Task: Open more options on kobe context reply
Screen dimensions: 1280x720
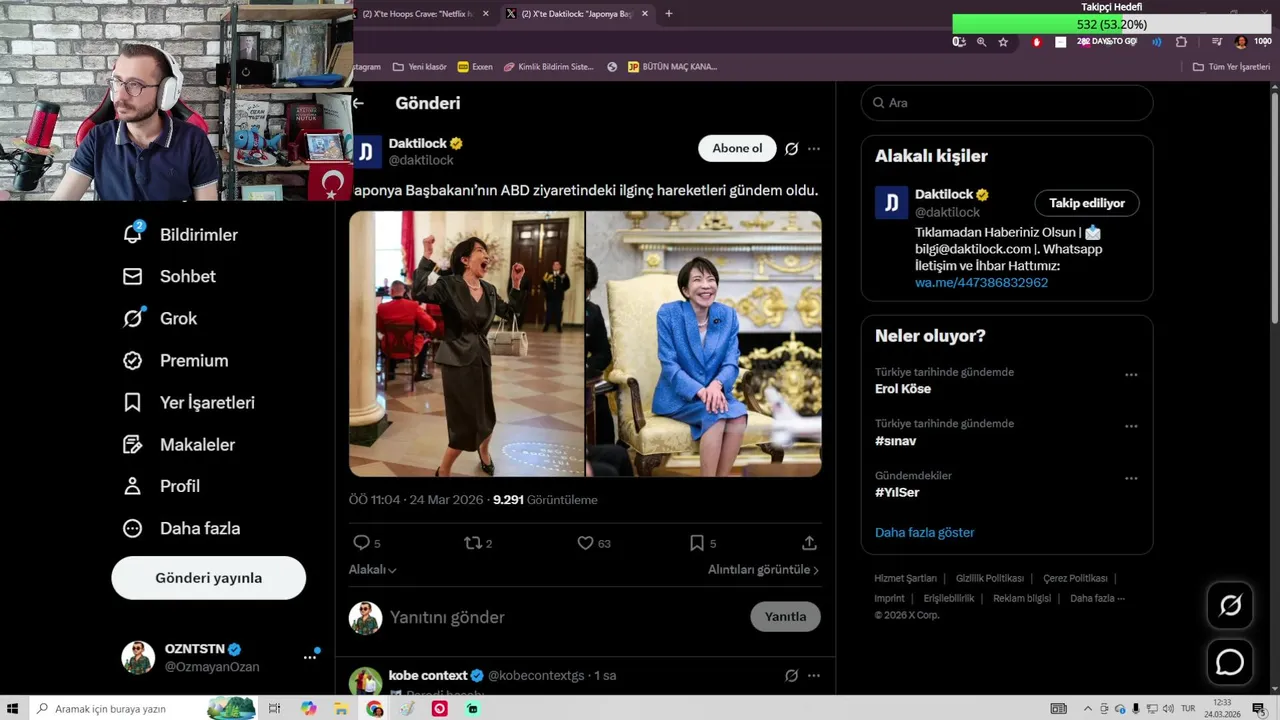Action: tap(814, 675)
